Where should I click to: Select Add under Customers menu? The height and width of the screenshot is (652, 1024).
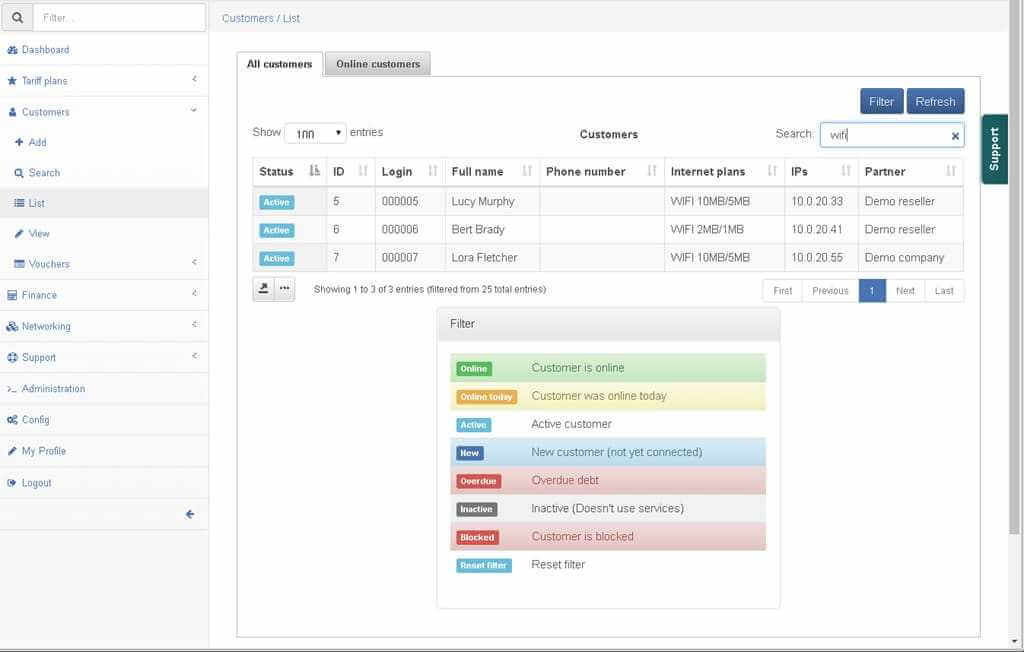pos(37,142)
